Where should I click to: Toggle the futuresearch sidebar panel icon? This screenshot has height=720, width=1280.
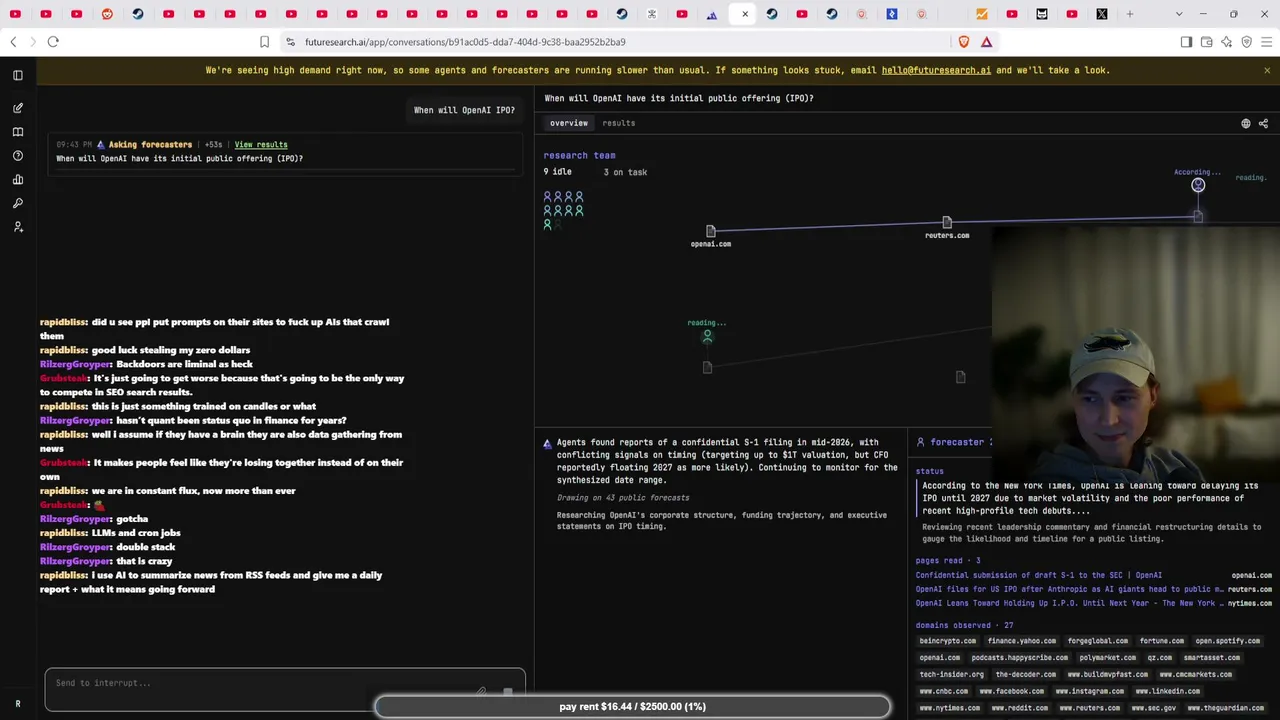[17, 75]
